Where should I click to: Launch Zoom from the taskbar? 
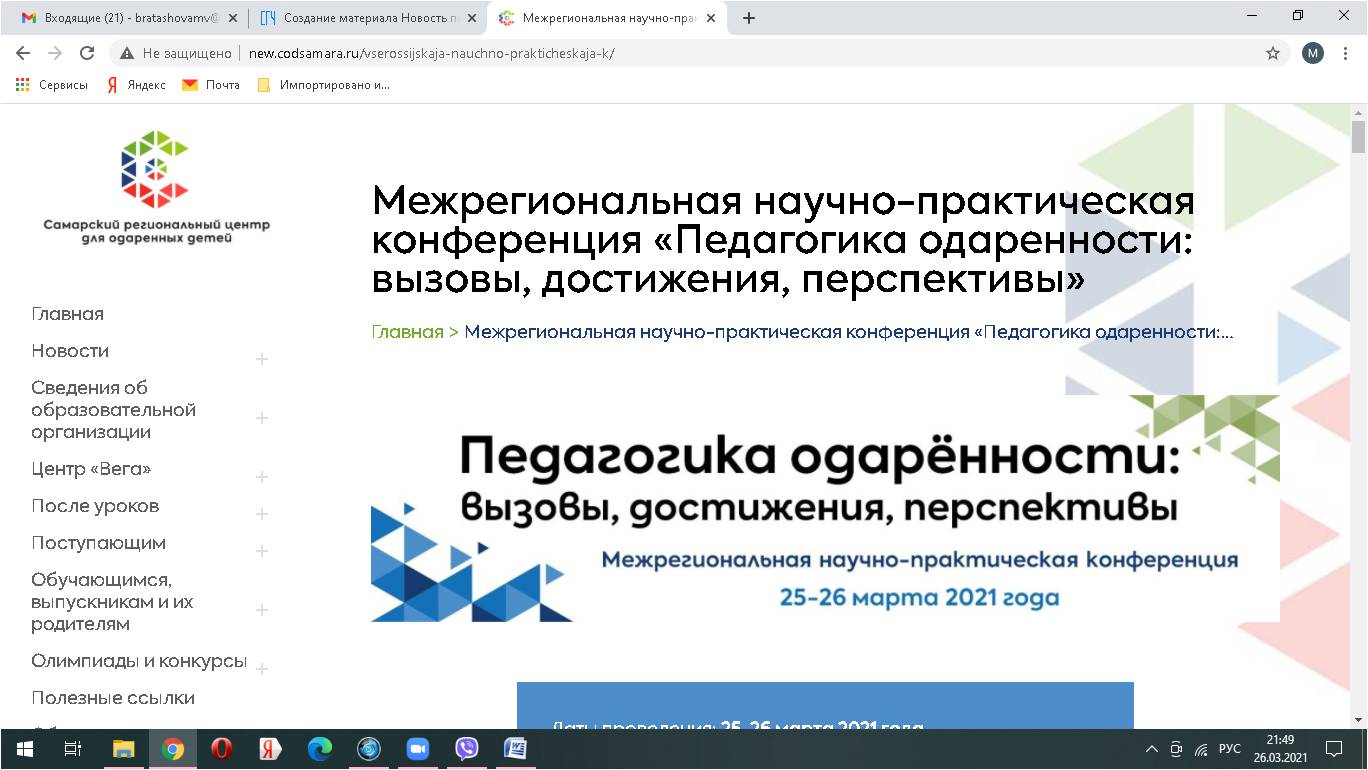[417, 749]
